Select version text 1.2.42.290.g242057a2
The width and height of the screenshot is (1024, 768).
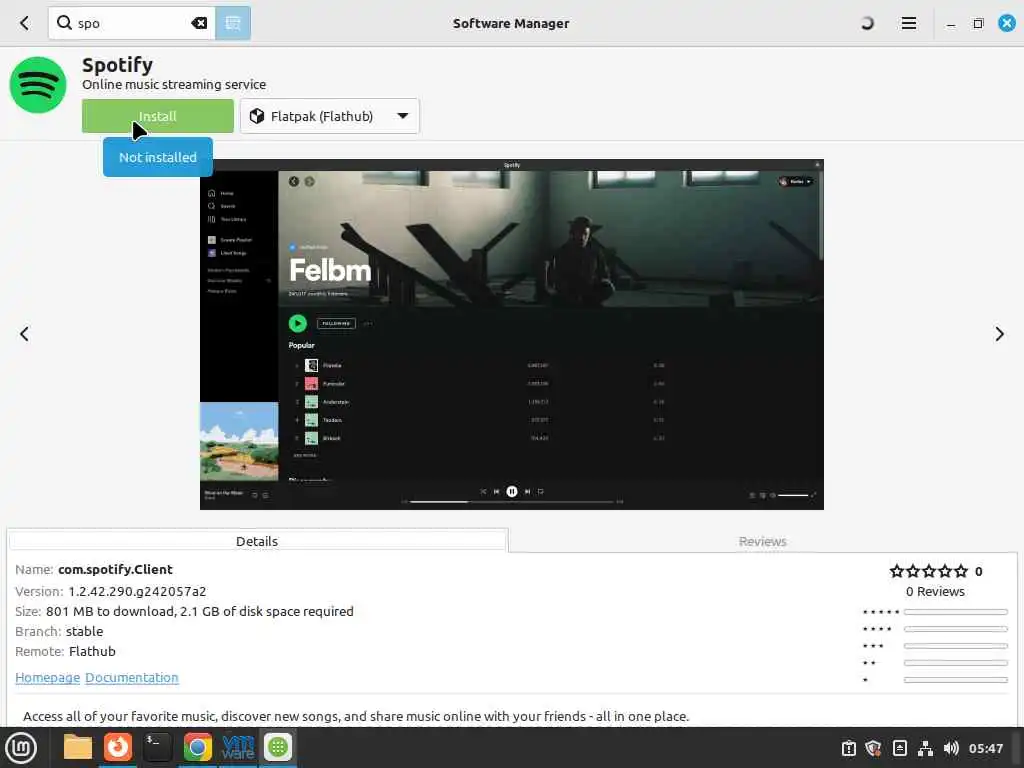tap(137, 591)
